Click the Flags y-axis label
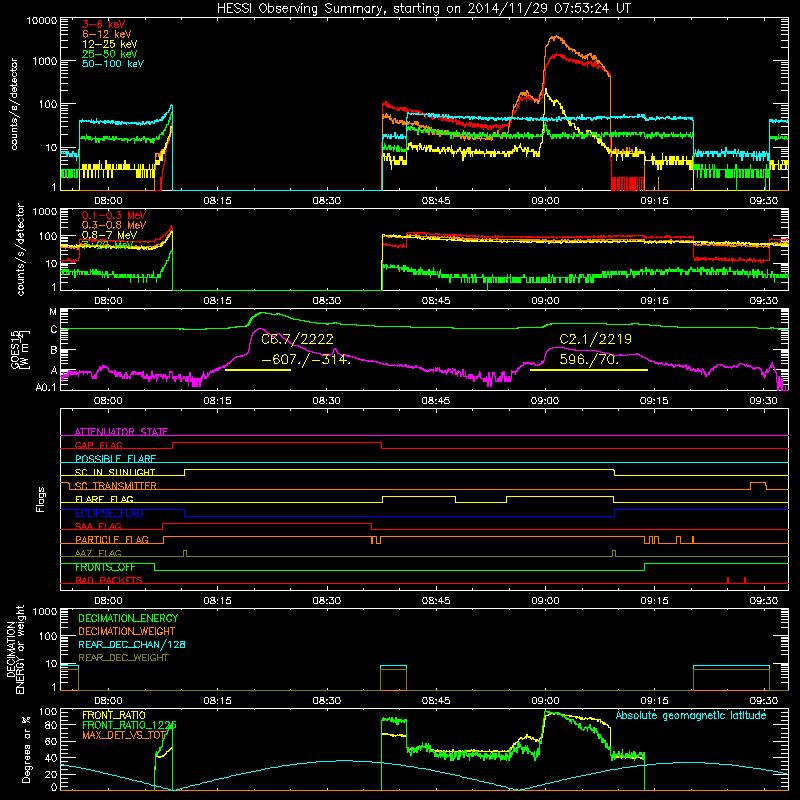The width and height of the screenshot is (800, 800). pyautogui.click(x=41, y=499)
